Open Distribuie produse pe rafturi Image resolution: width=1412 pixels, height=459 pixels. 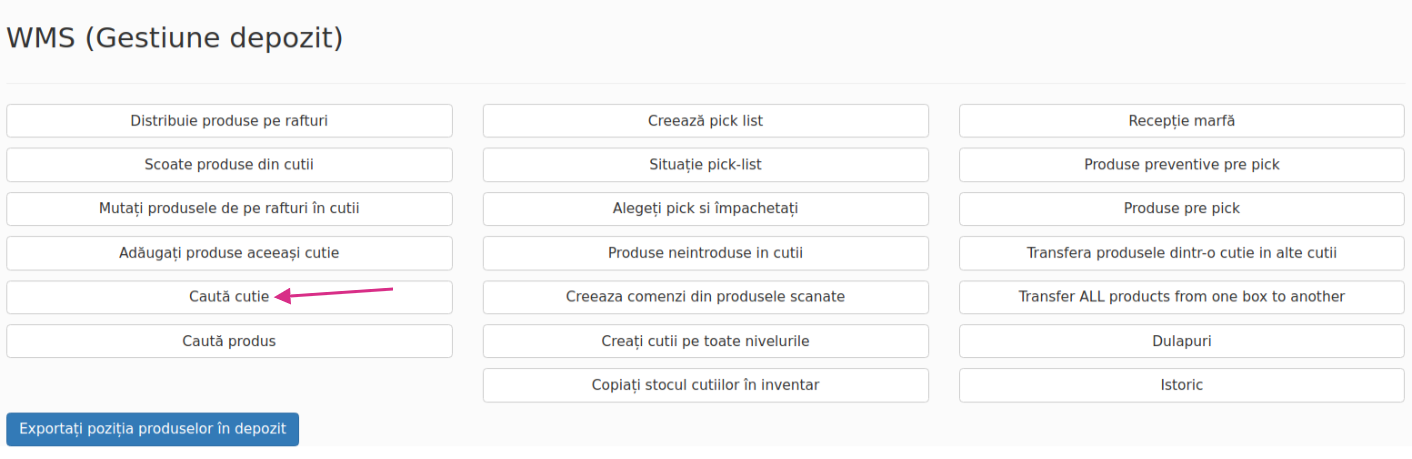point(229,121)
